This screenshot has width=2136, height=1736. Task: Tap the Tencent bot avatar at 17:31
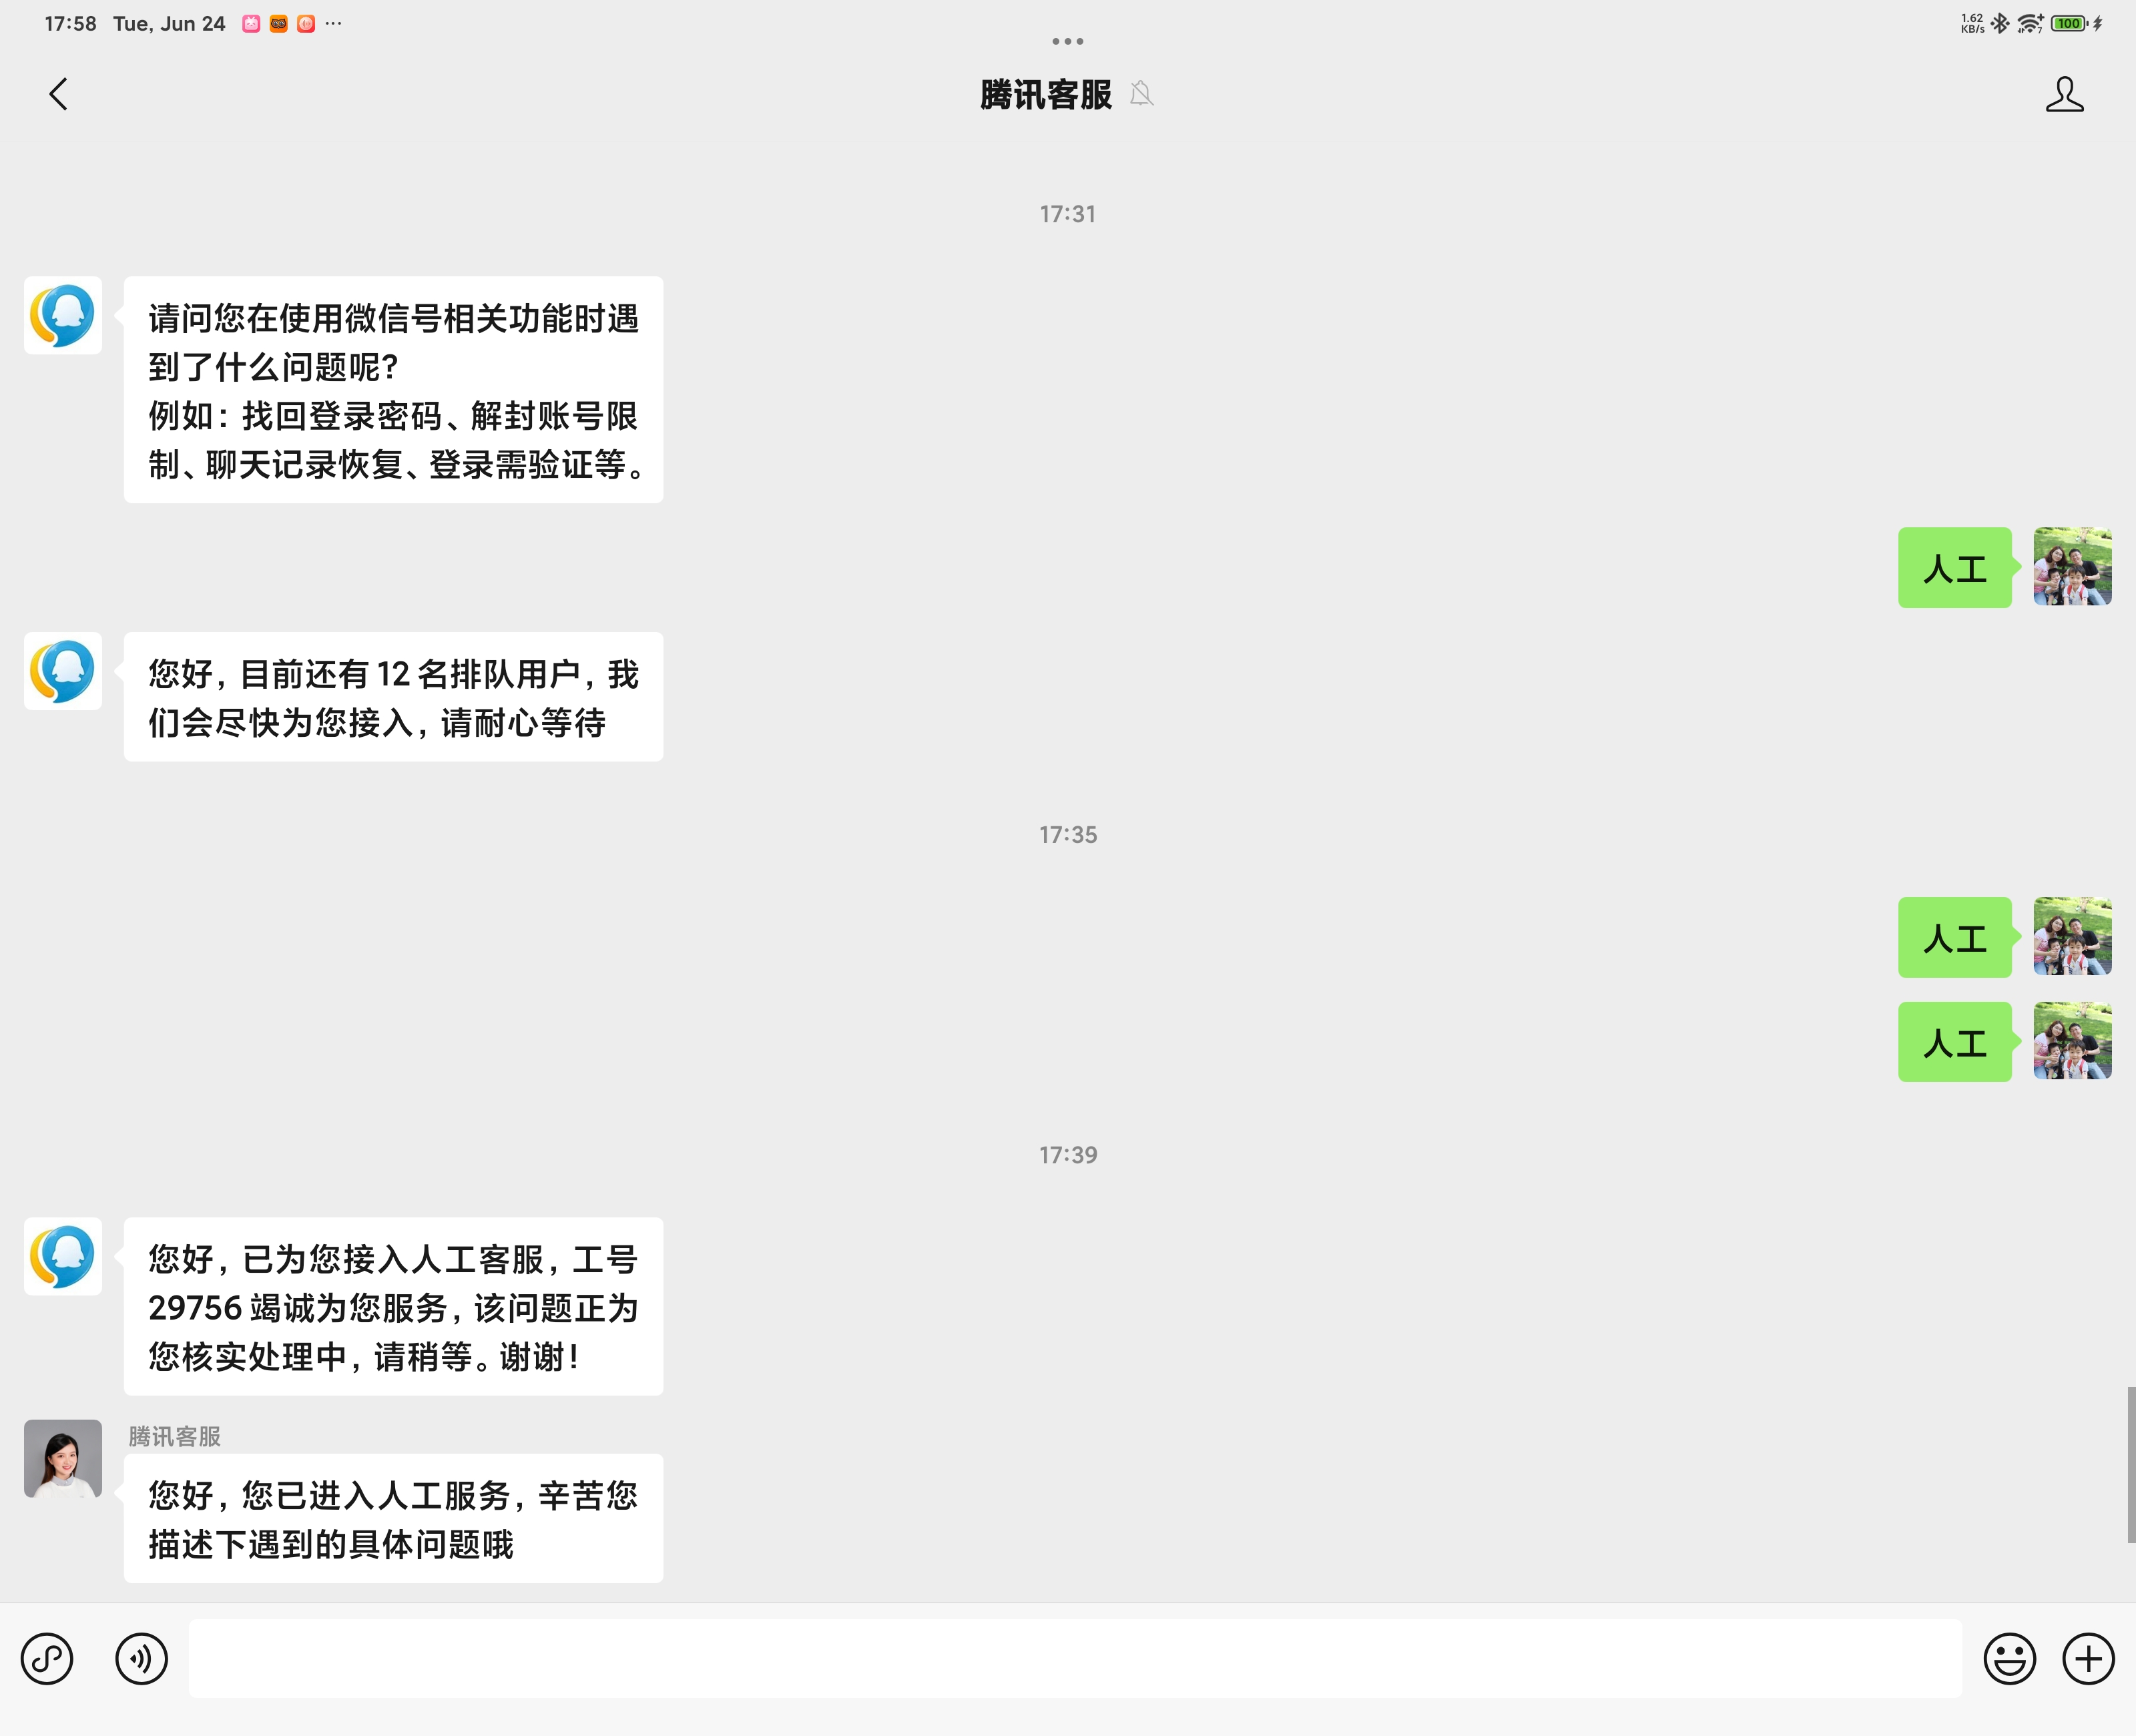[63, 315]
